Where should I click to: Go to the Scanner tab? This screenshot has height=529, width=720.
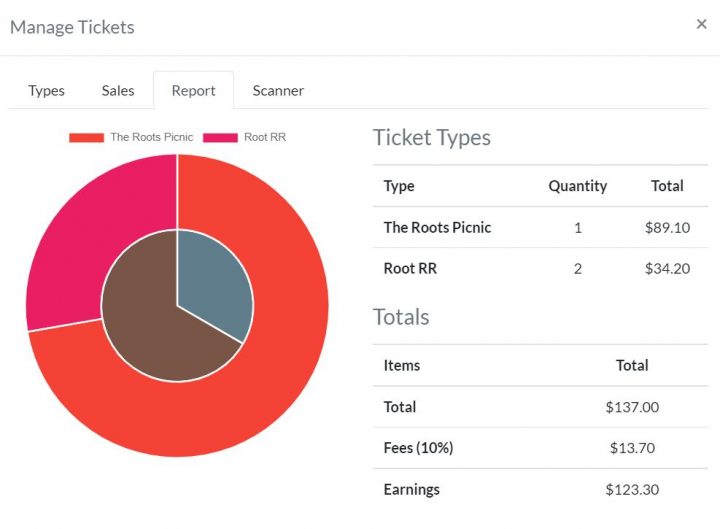tap(278, 90)
